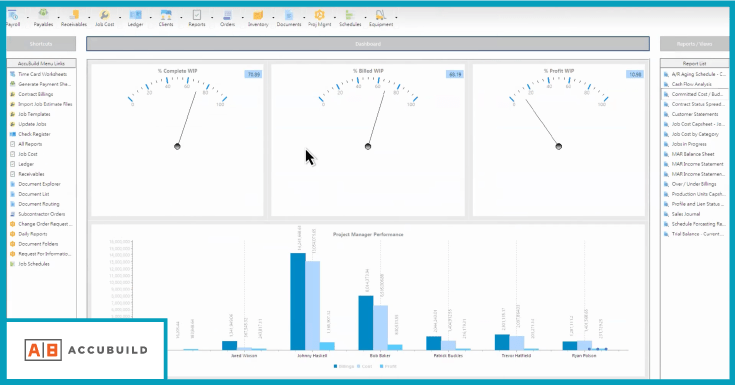
Task: Open the Receivables module icon
Action: click(x=74, y=18)
